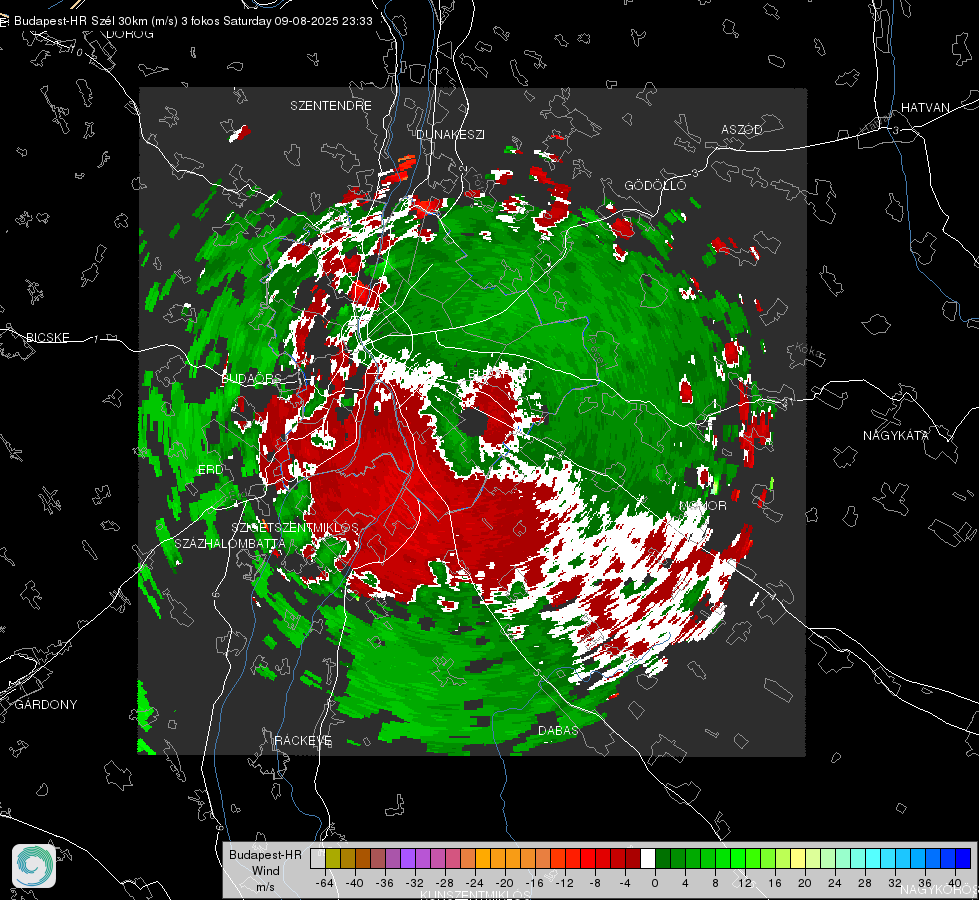Image resolution: width=979 pixels, height=900 pixels.
Task: Click the SZIGETSZENTMIKLÓS town label
Action: [x=295, y=527]
